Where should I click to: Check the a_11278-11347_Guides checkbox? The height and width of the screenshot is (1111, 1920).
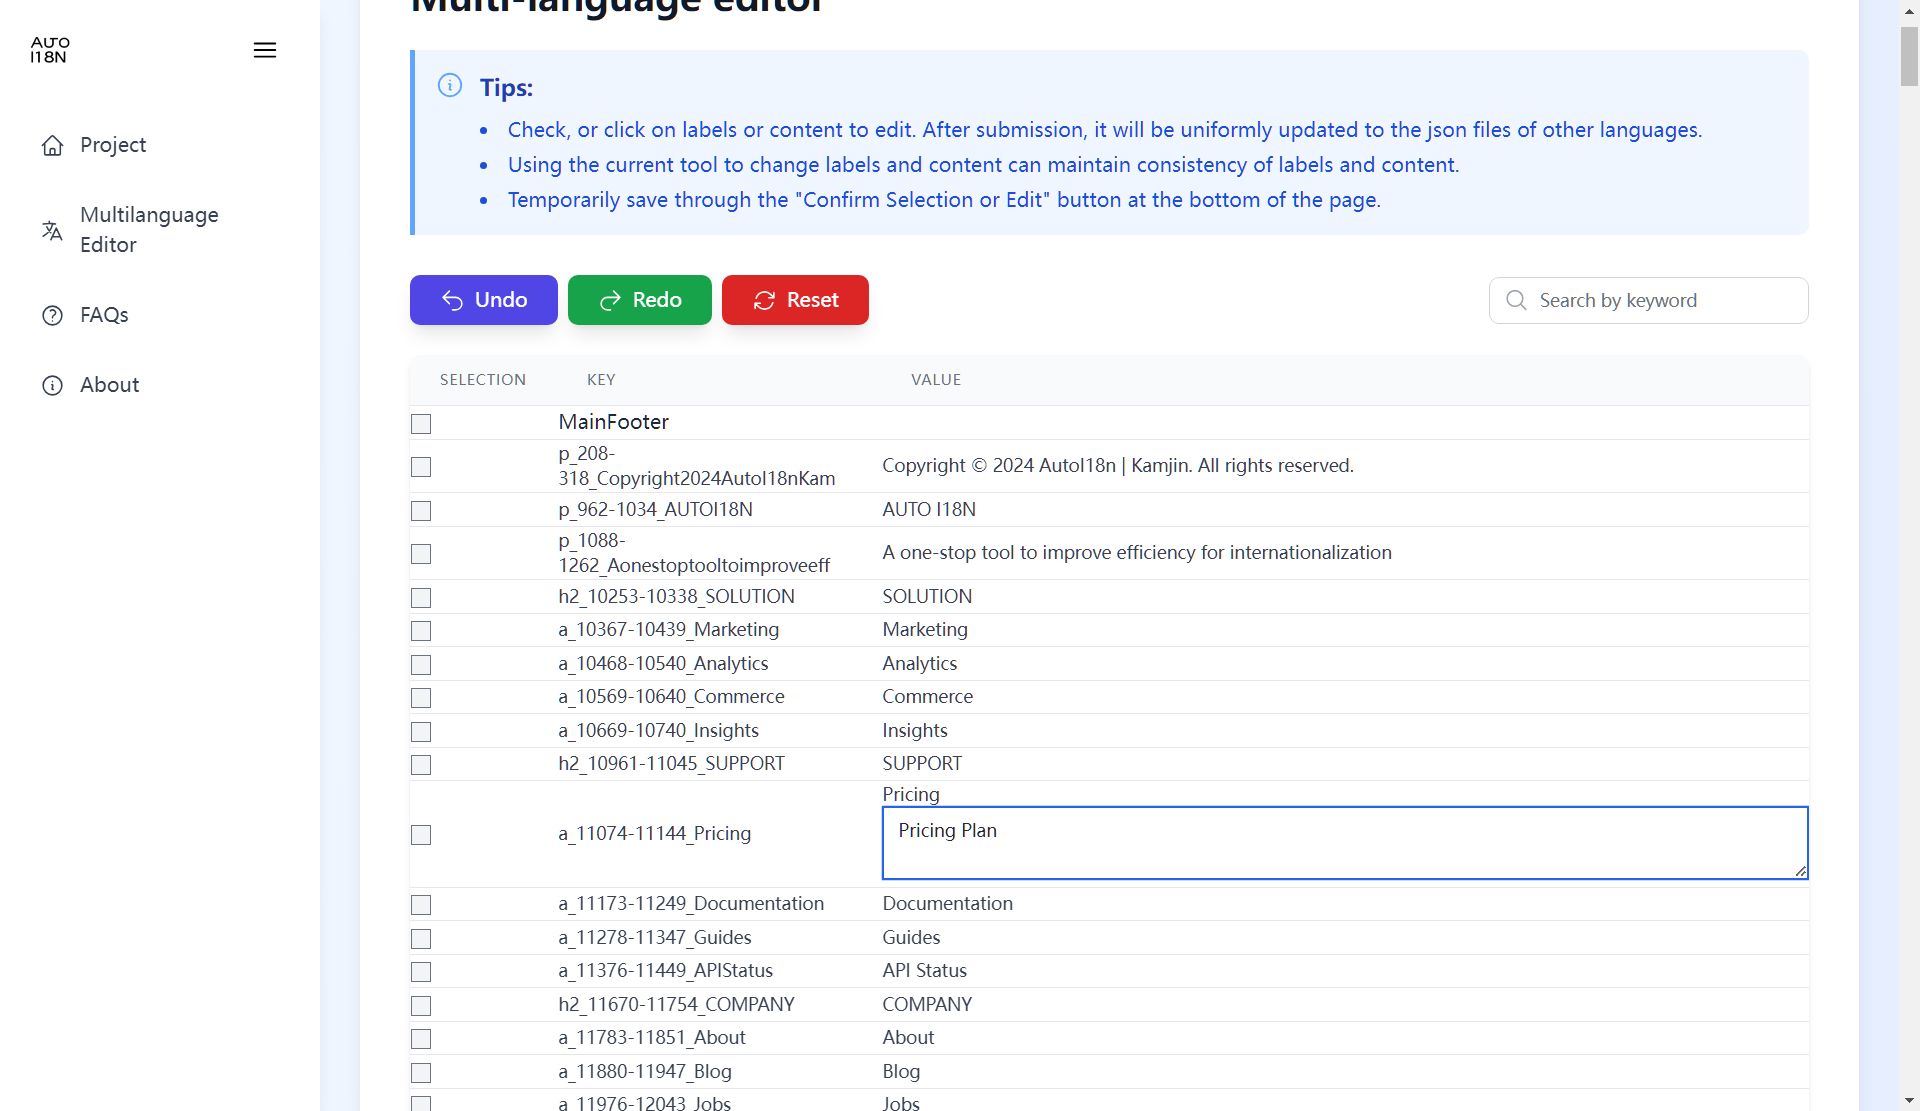click(x=421, y=939)
